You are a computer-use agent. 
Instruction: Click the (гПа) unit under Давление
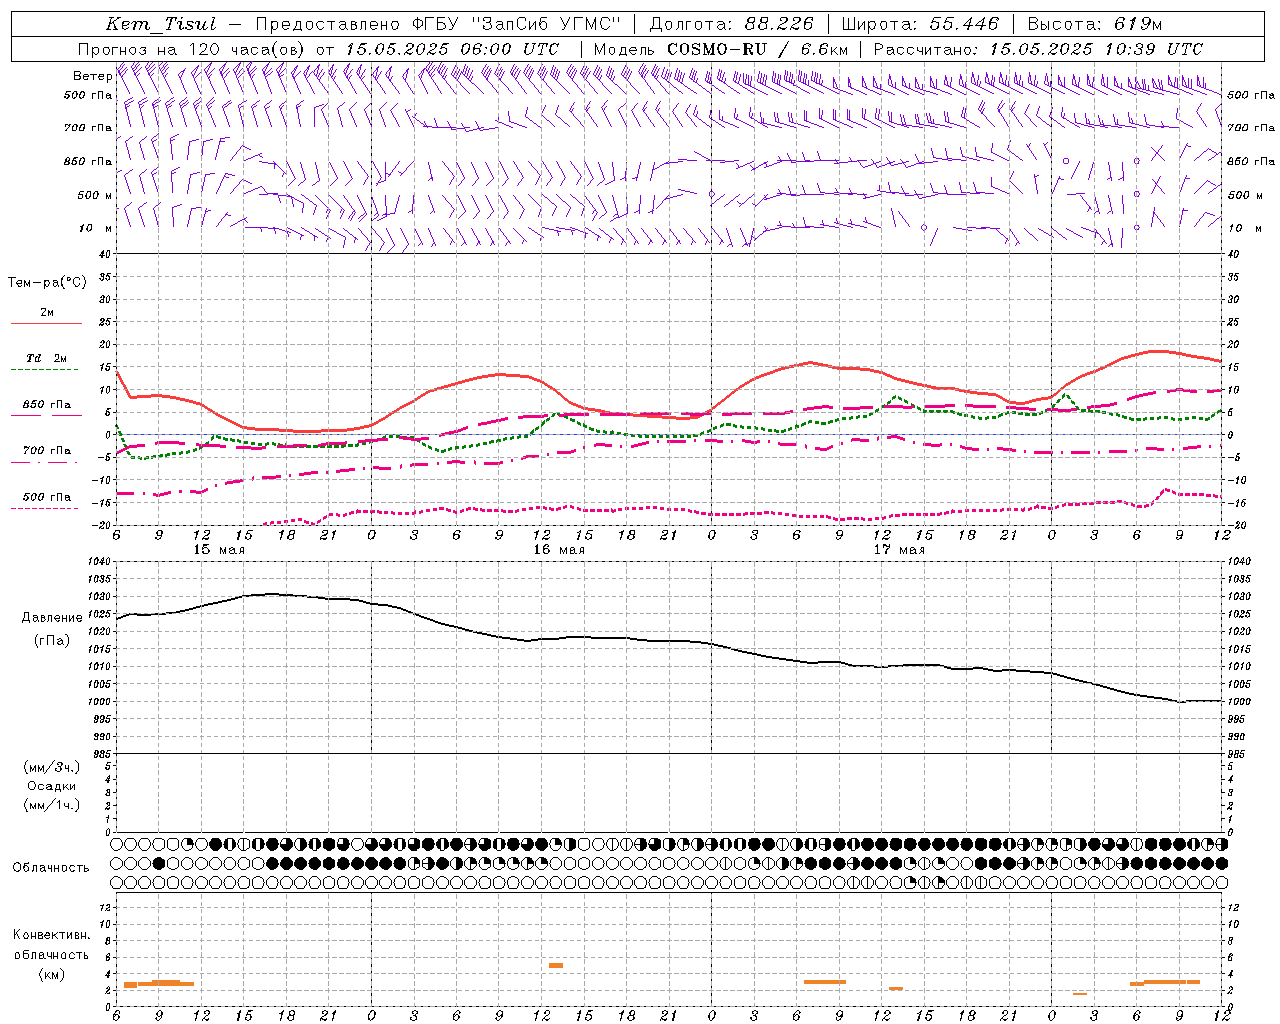[x=51, y=640]
